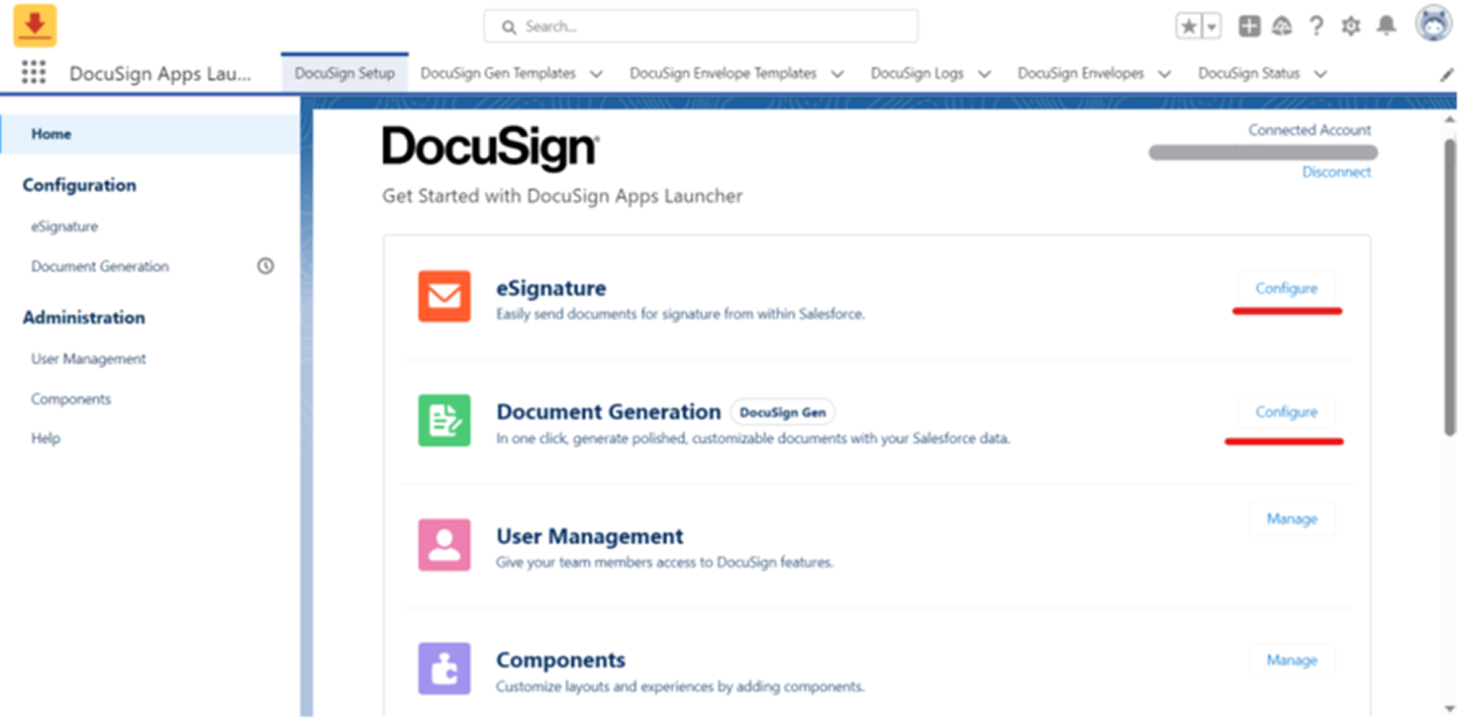Click the green Document Generation icon
Screen dimensions: 1458x718
444,420
